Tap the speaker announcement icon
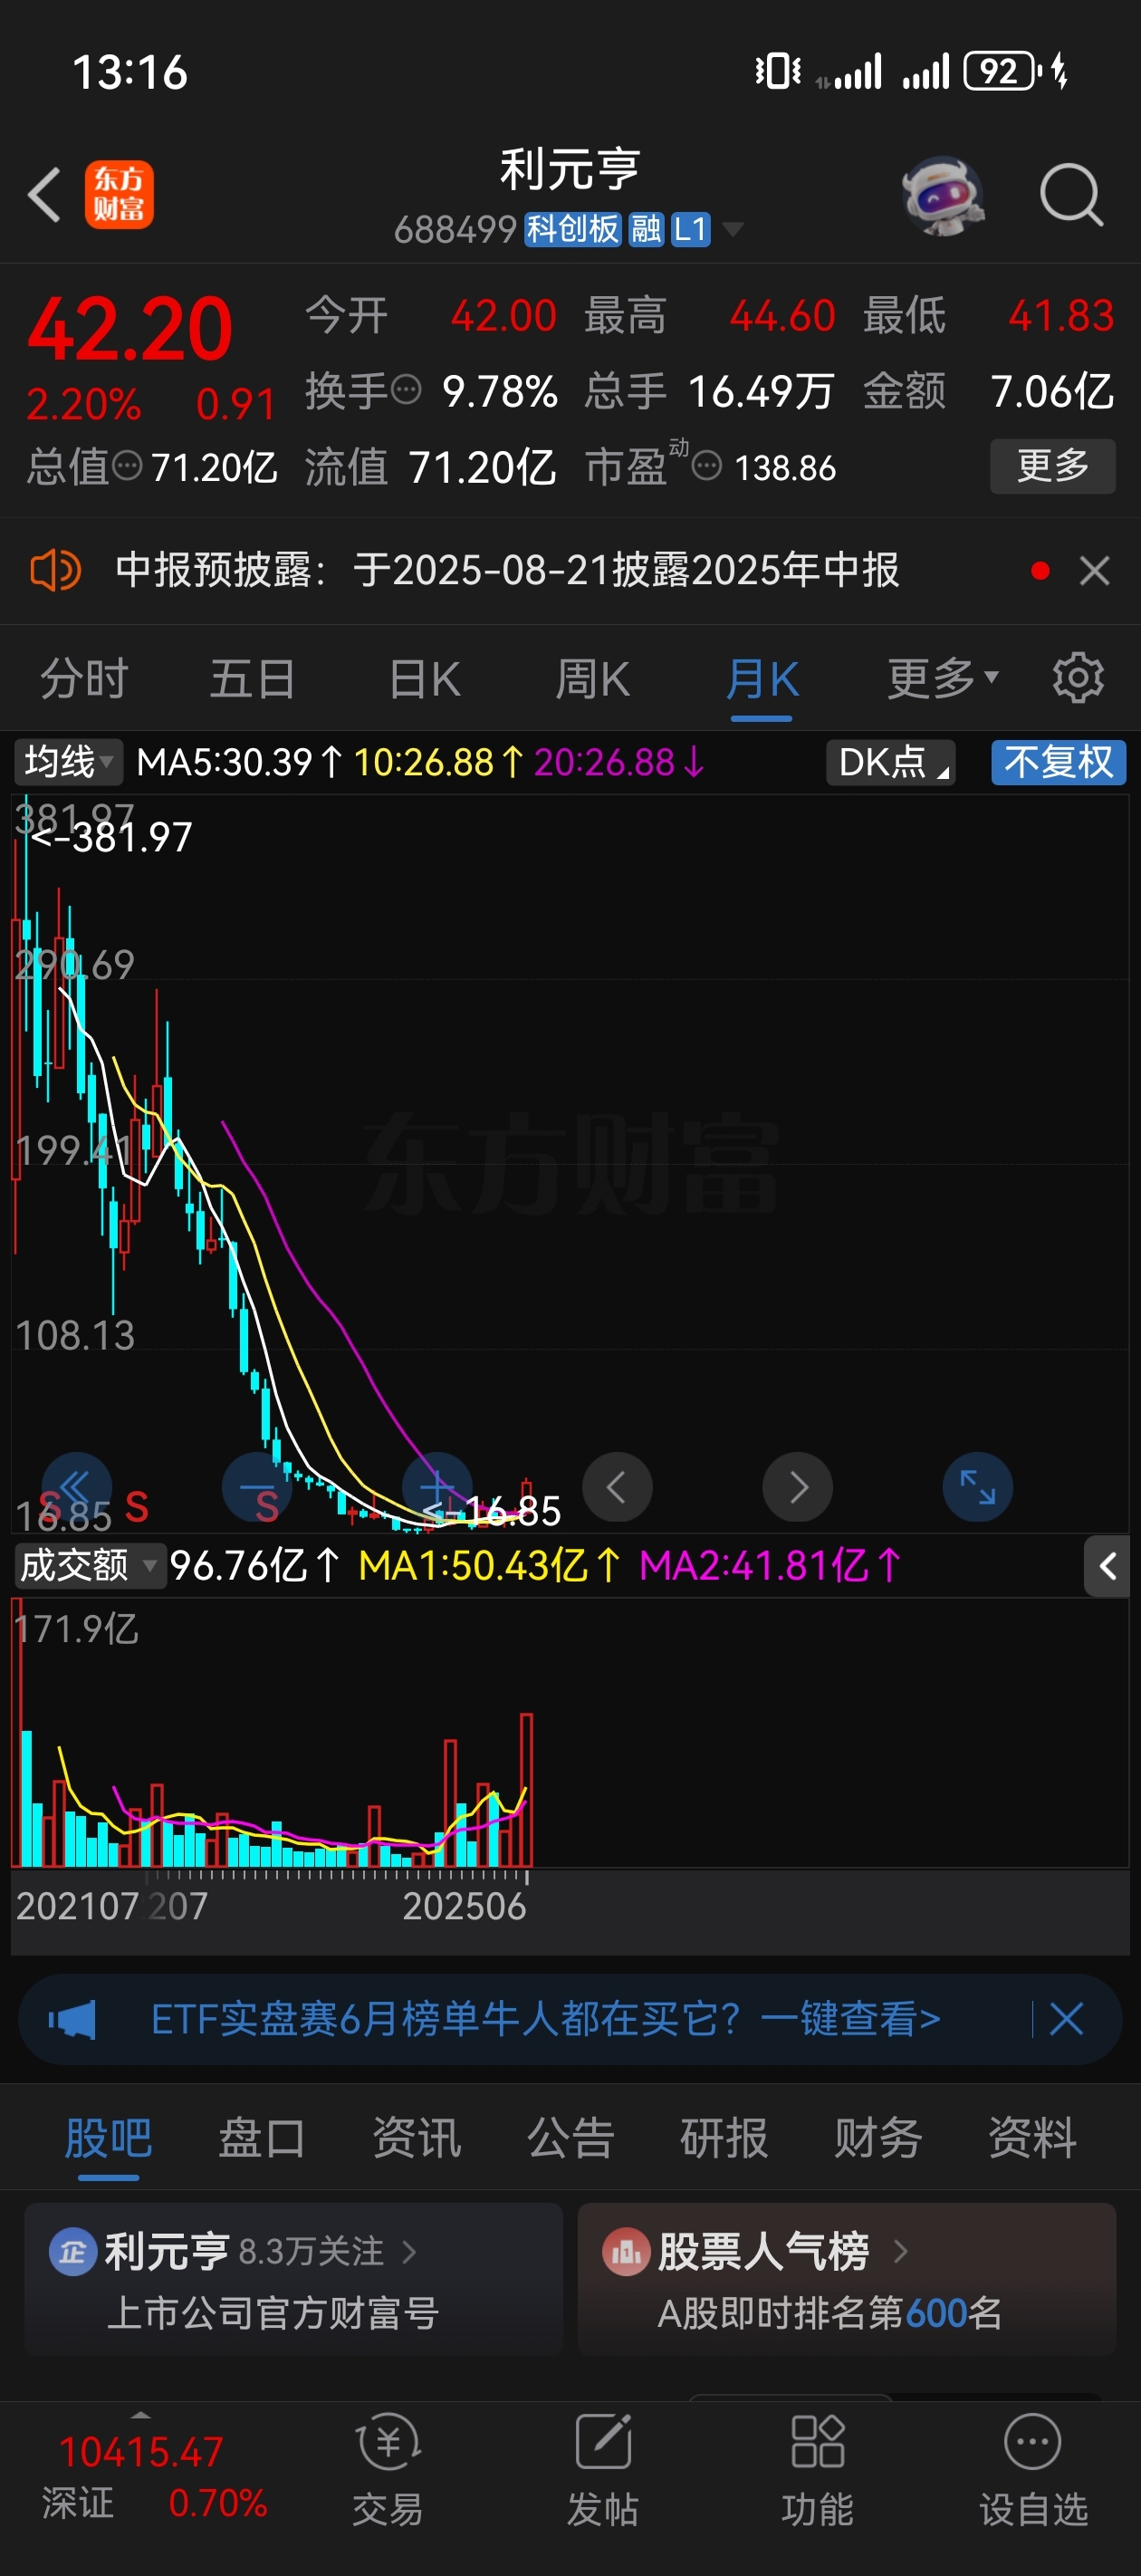 (x=55, y=571)
